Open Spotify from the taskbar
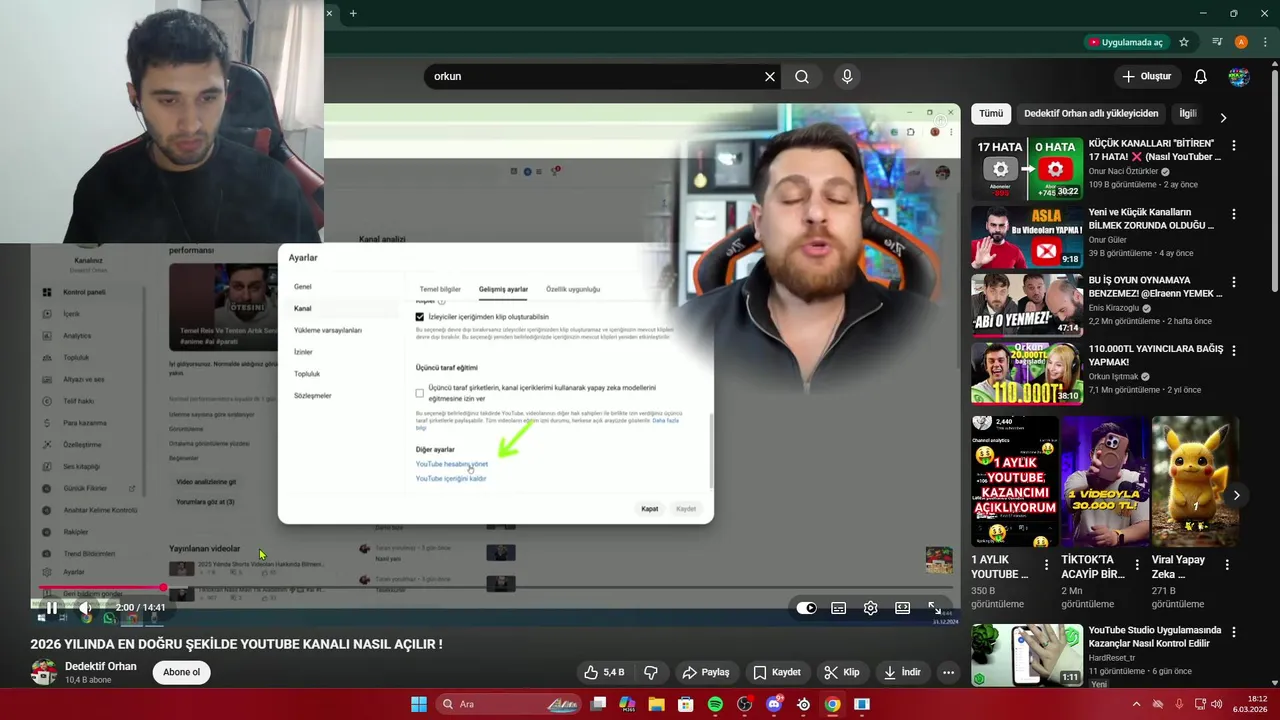1280x720 pixels. 715,704
